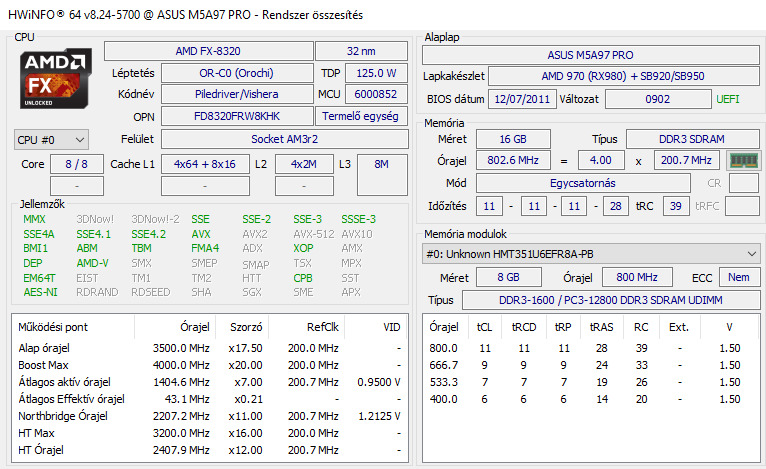The height and width of the screenshot is (469, 766).
Task: Select the Northbridge Órajel row
Action: point(210,415)
